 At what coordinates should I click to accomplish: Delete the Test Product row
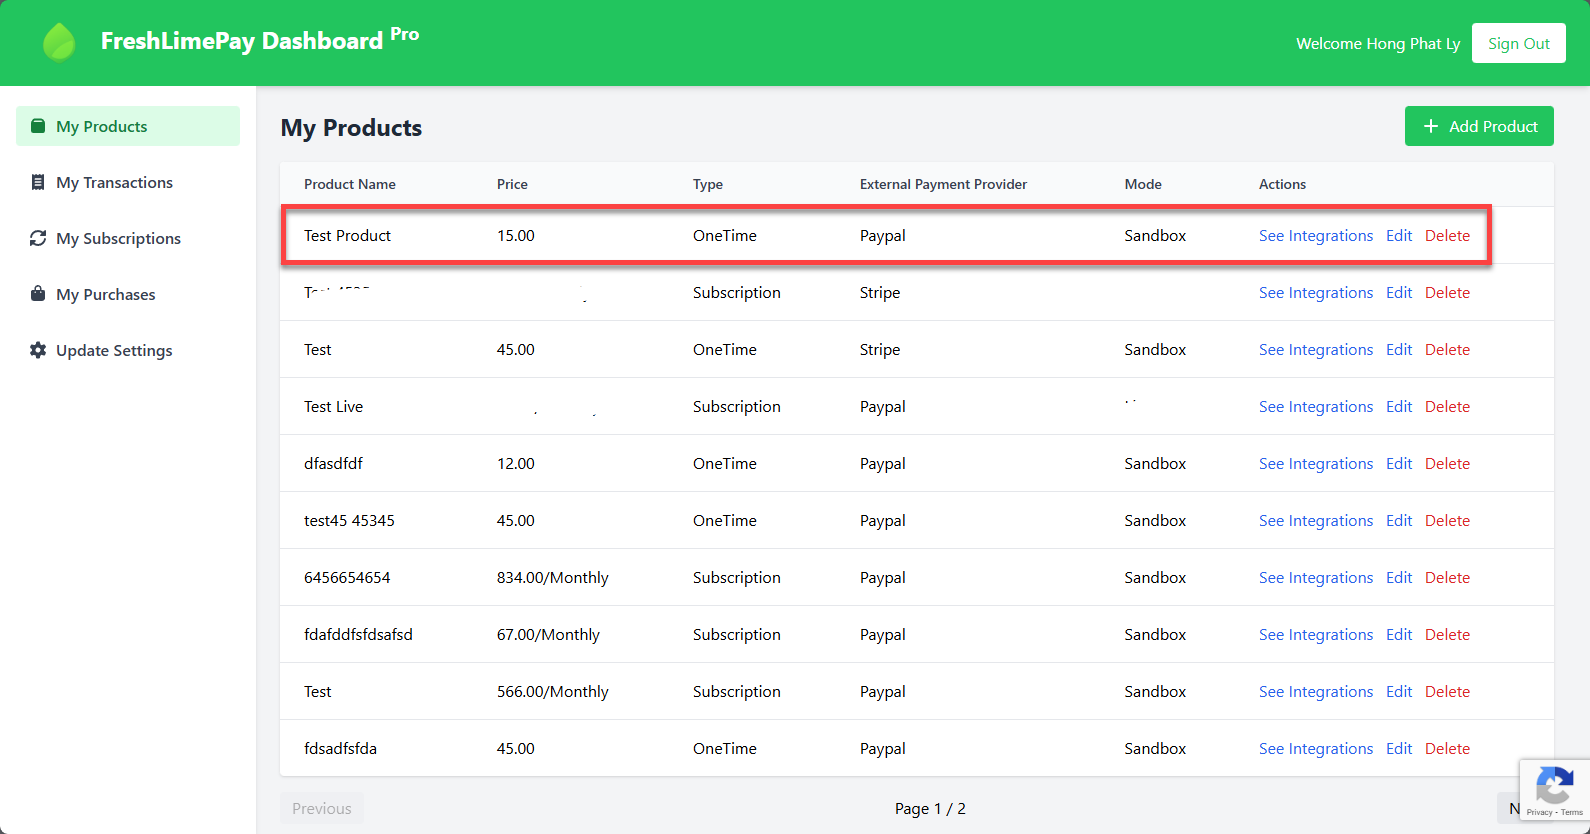tap(1447, 235)
